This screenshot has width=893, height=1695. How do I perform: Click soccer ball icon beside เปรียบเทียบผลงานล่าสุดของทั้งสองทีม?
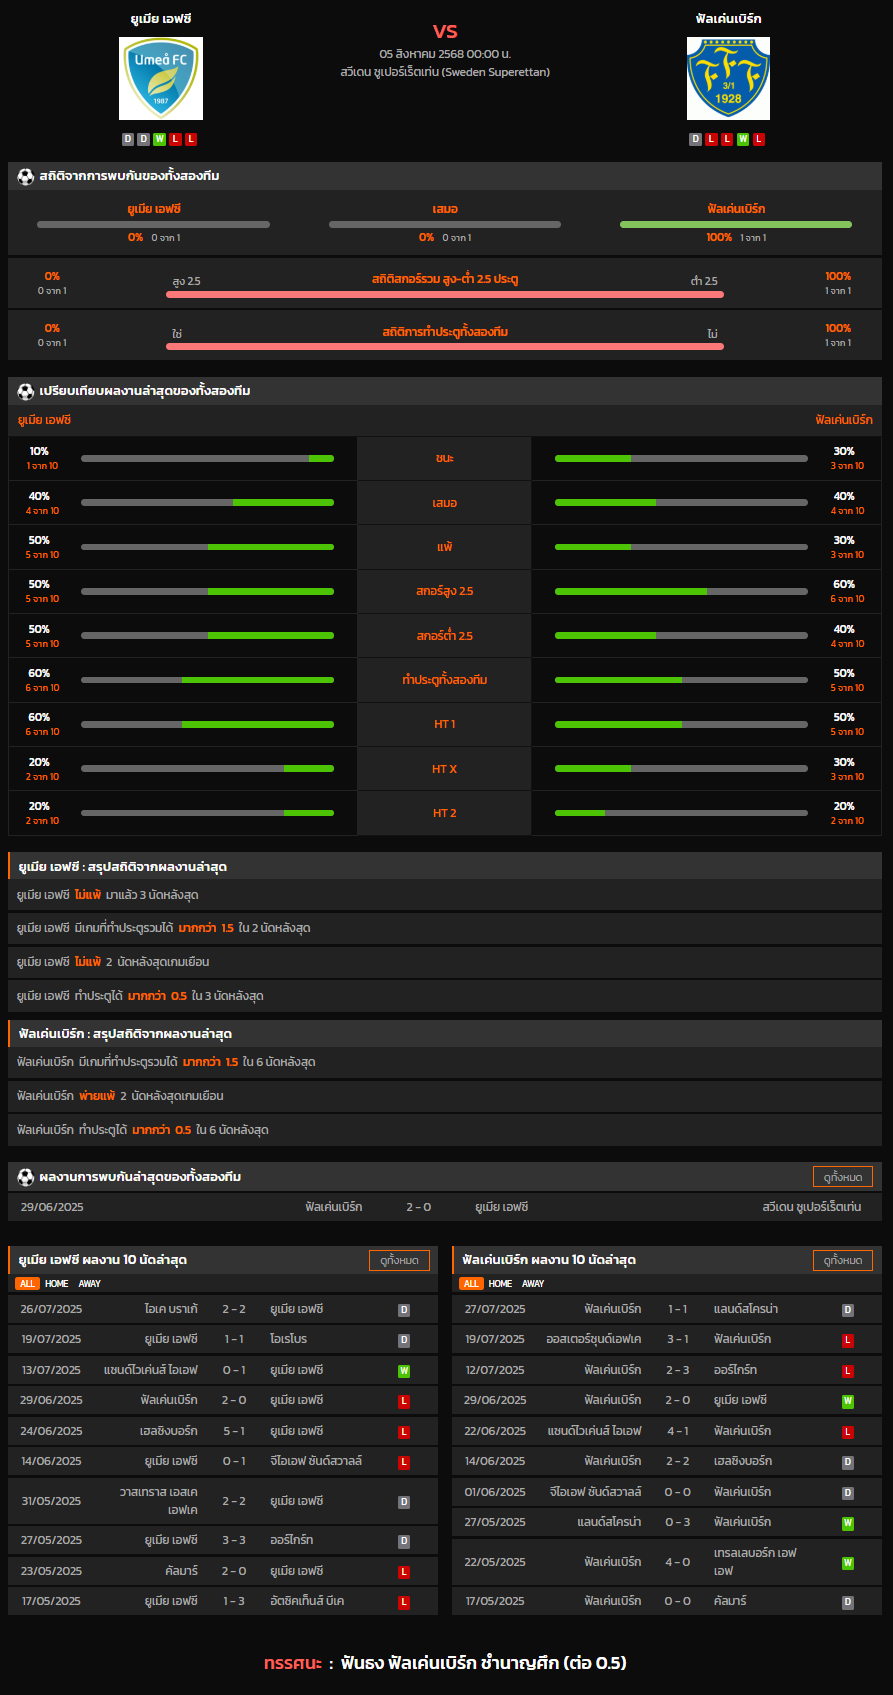(26, 391)
